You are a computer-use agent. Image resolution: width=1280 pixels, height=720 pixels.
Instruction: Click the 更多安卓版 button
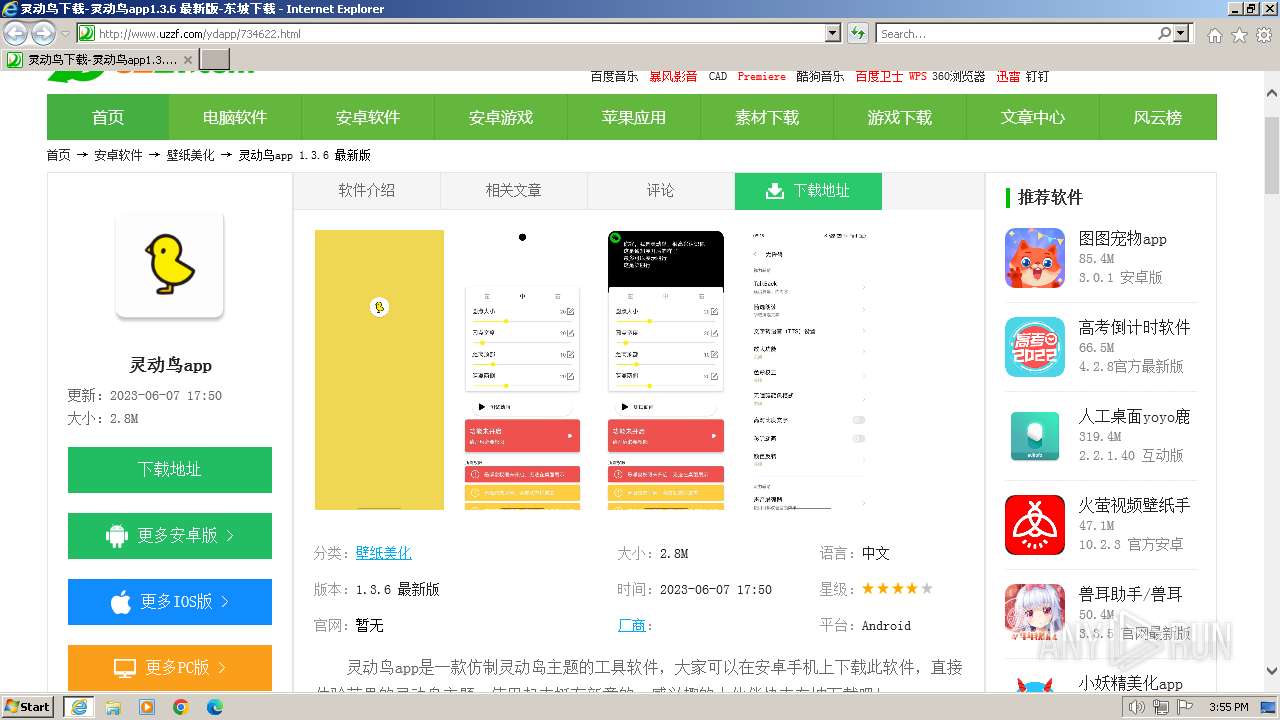click(x=170, y=535)
